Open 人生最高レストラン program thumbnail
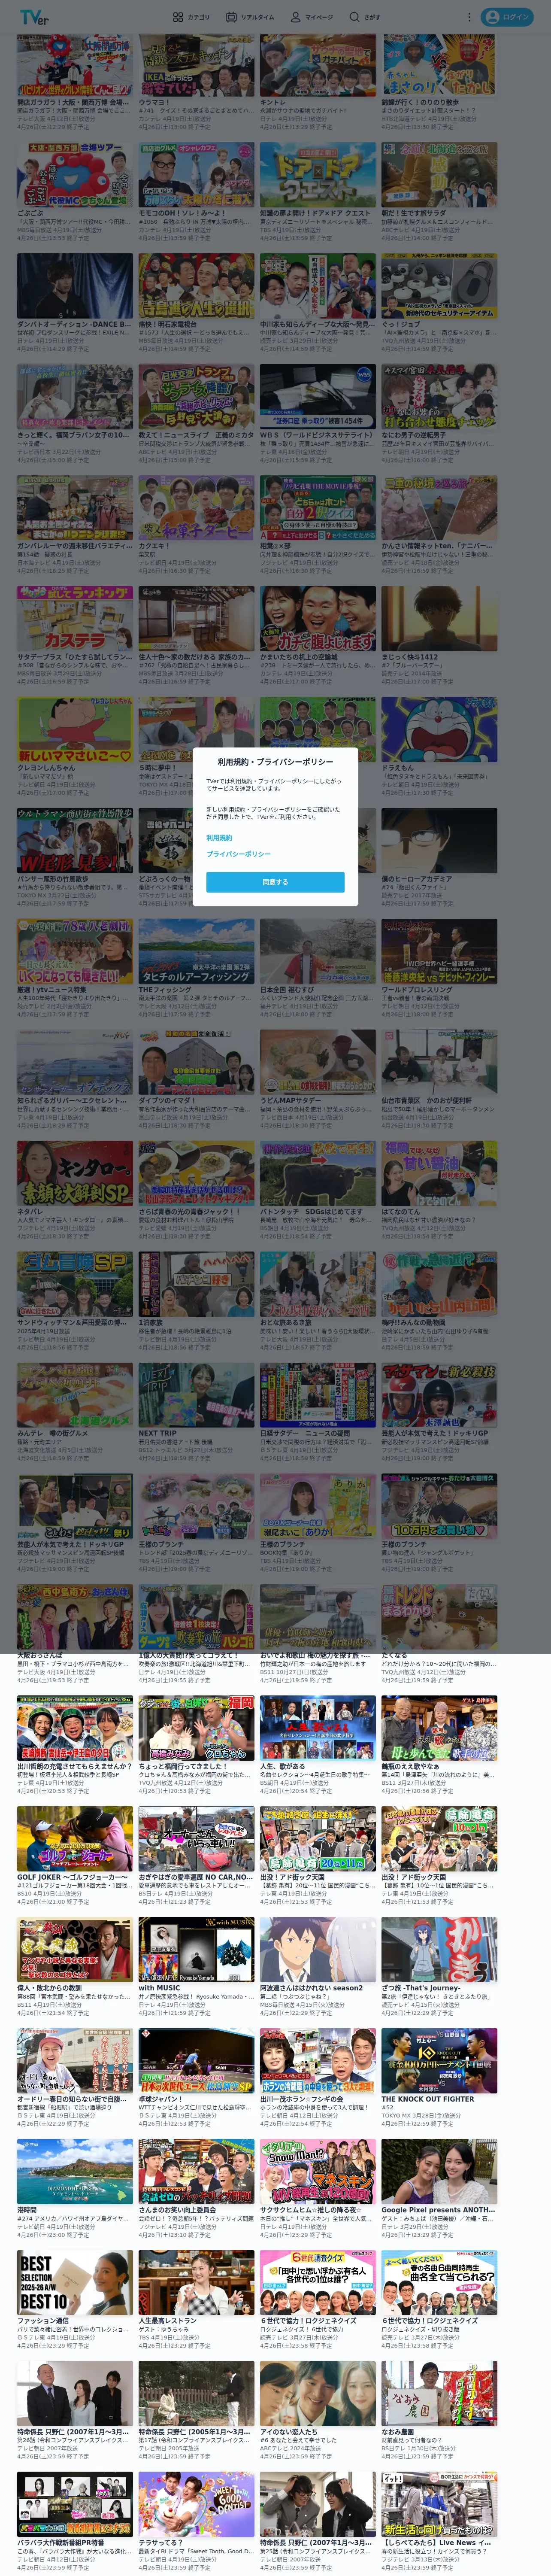The image size is (551, 2576). pos(196,2283)
